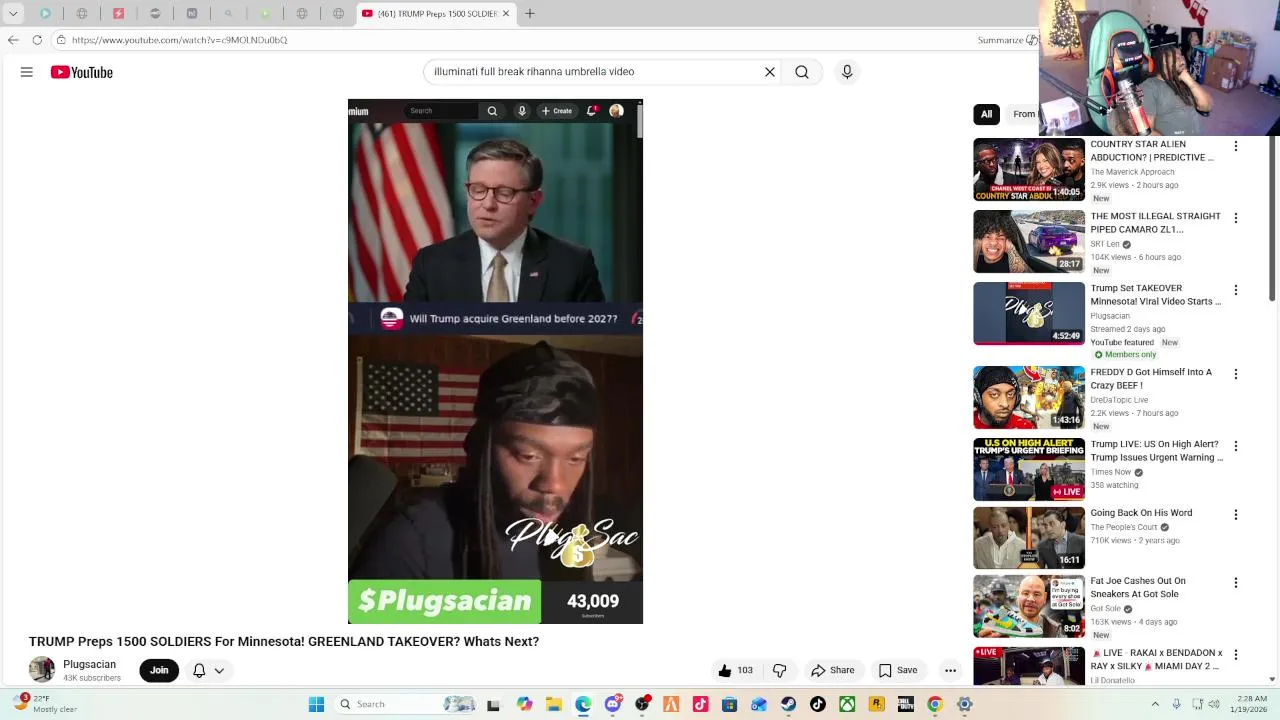Clear the search box with the X
1280x720 pixels.
click(770, 72)
